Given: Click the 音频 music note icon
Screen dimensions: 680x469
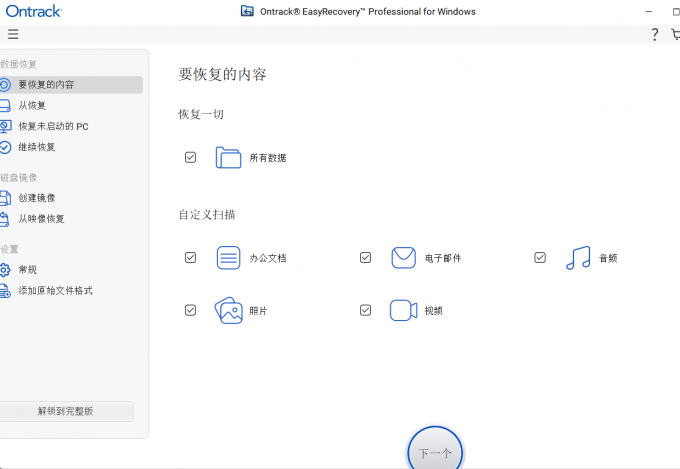Looking at the screenshot, I should (x=578, y=258).
